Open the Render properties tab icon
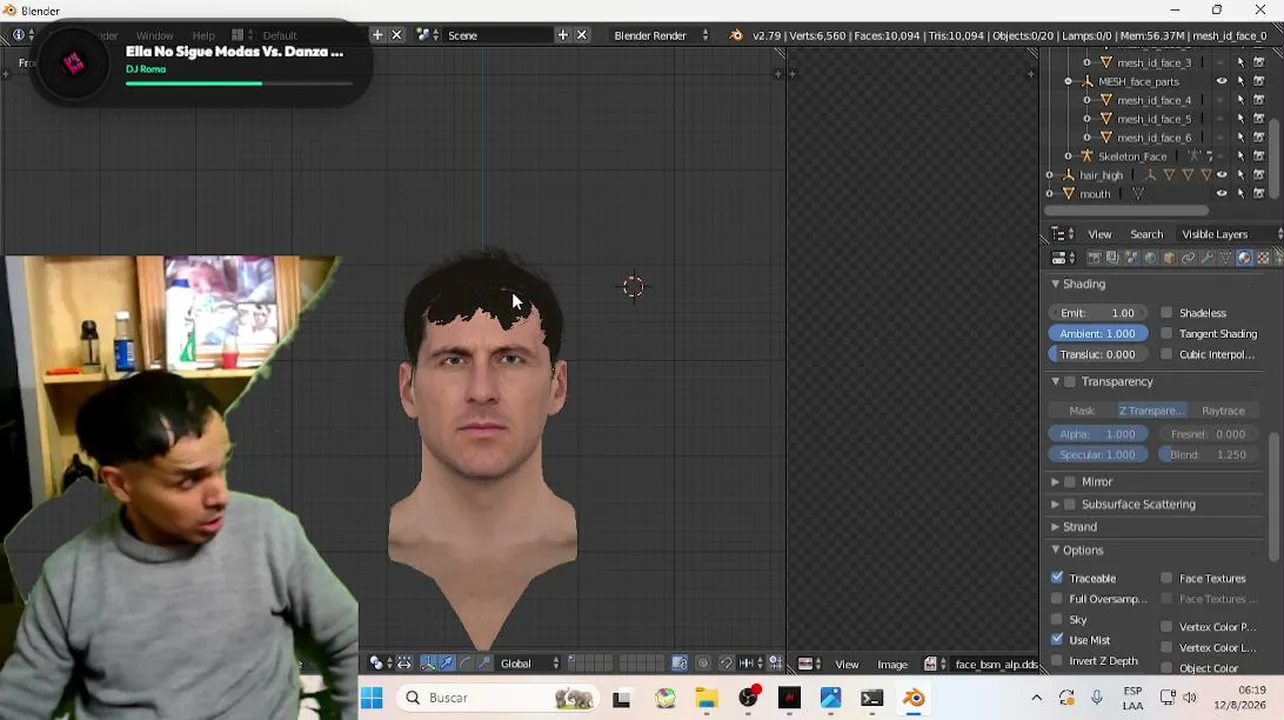The image size is (1284, 720). (x=1094, y=258)
